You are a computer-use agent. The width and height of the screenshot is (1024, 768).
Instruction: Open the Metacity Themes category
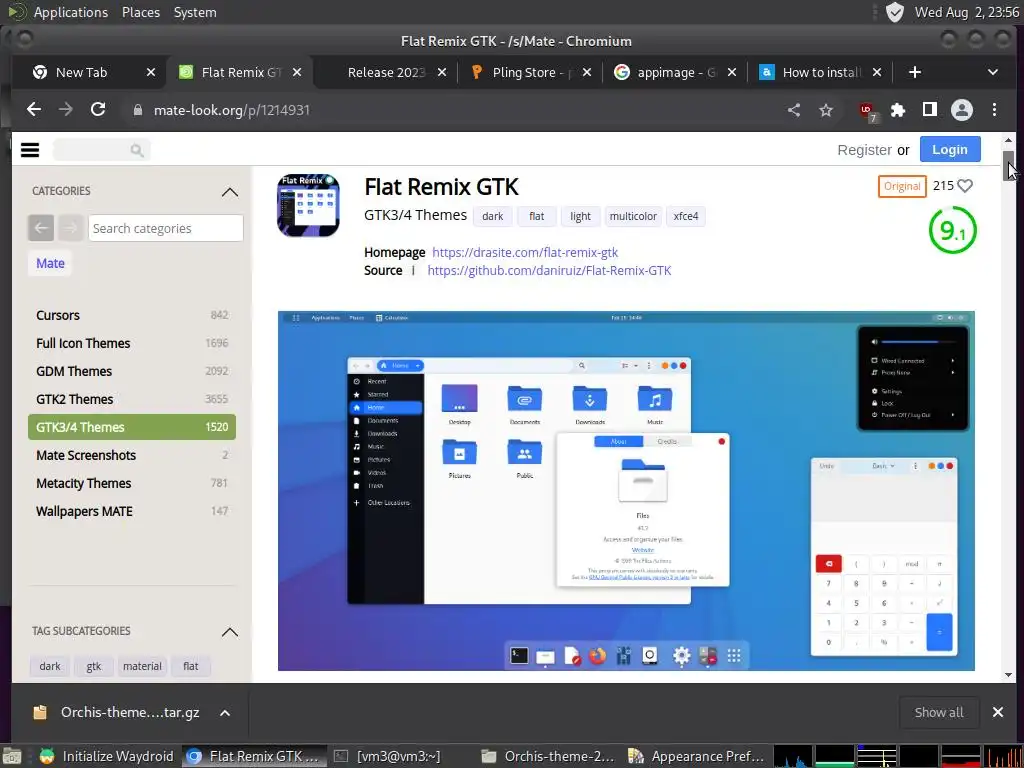pyautogui.click(x=131, y=483)
